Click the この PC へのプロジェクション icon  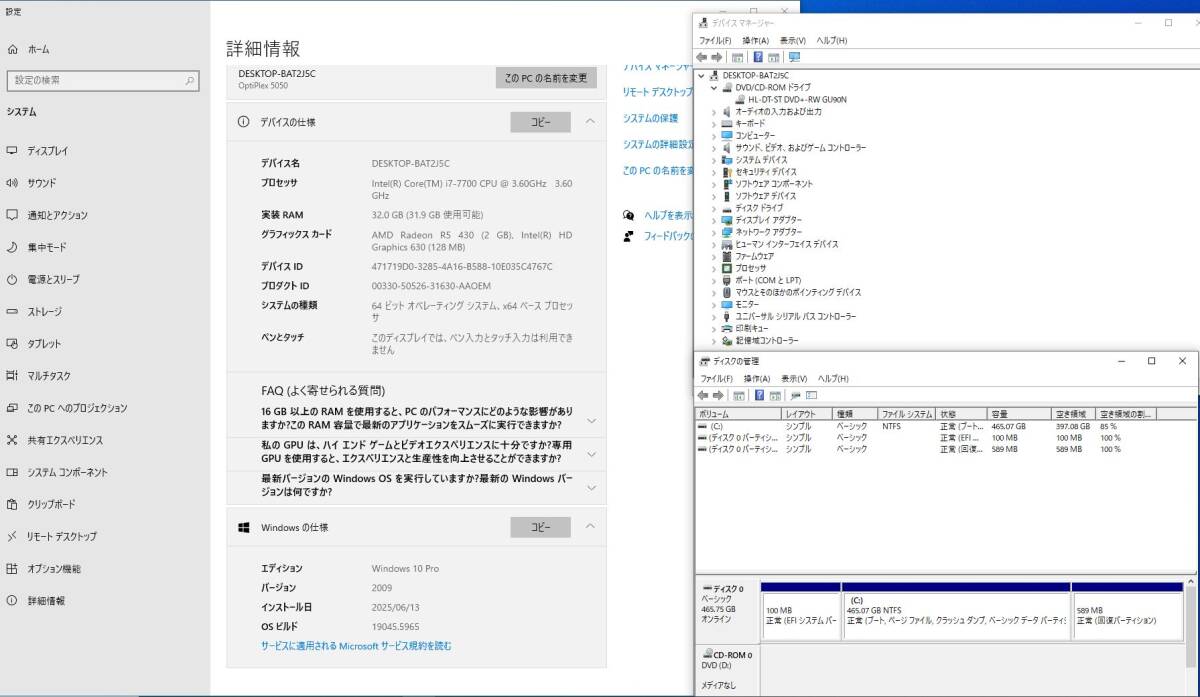tap(12, 408)
